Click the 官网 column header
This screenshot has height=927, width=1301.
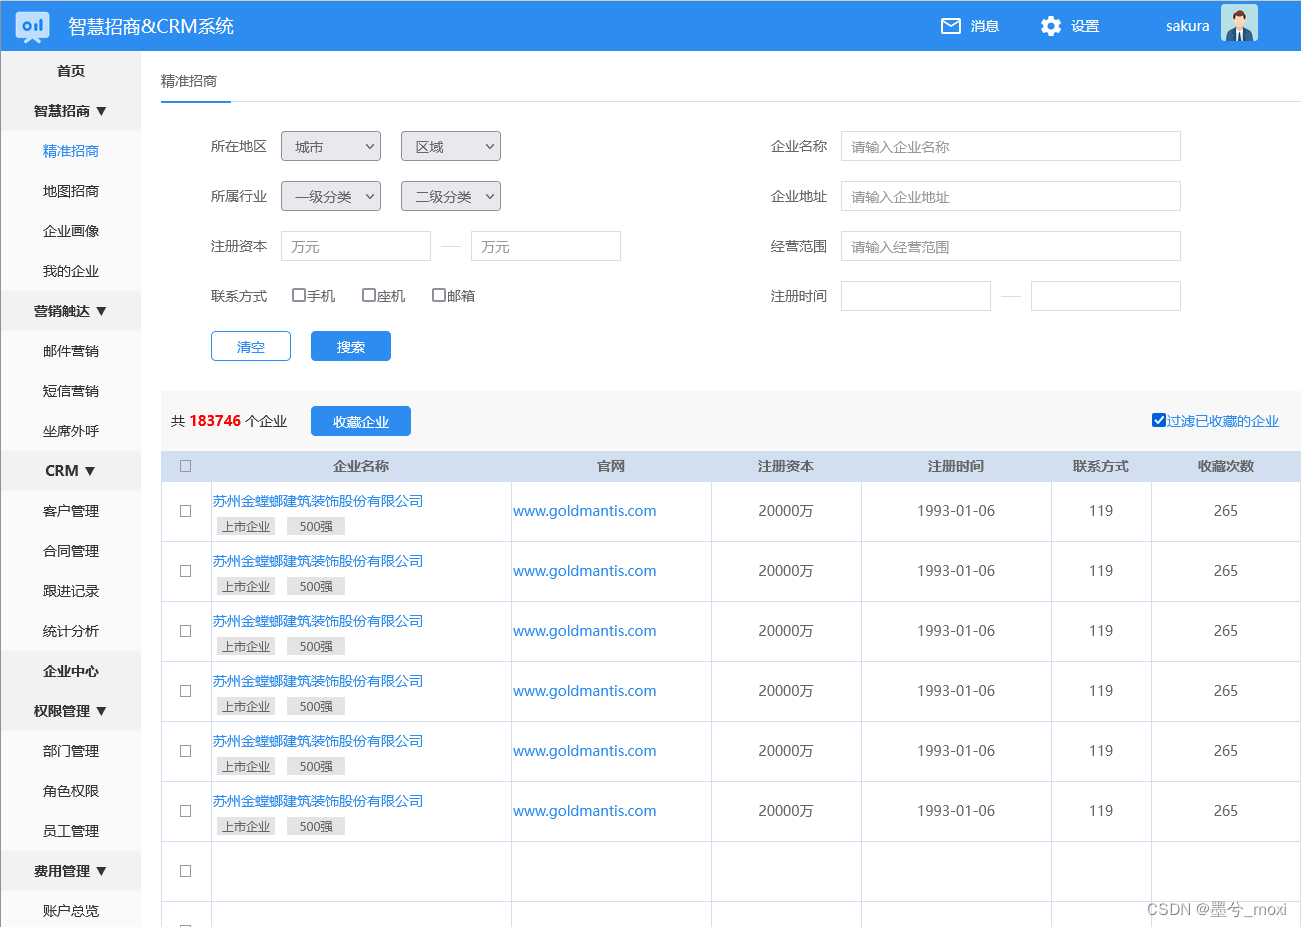pos(611,466)
